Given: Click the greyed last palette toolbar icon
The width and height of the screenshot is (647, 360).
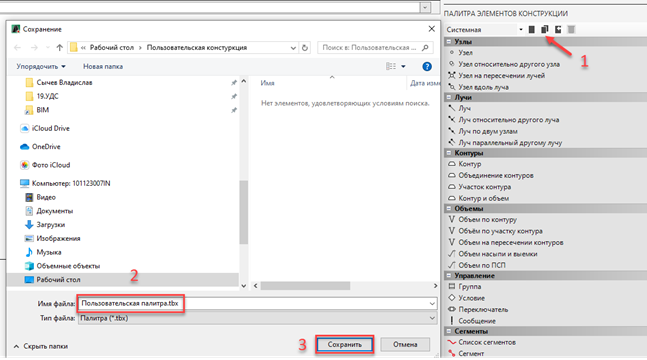Looking at the screenshot, I should [571, 29].
